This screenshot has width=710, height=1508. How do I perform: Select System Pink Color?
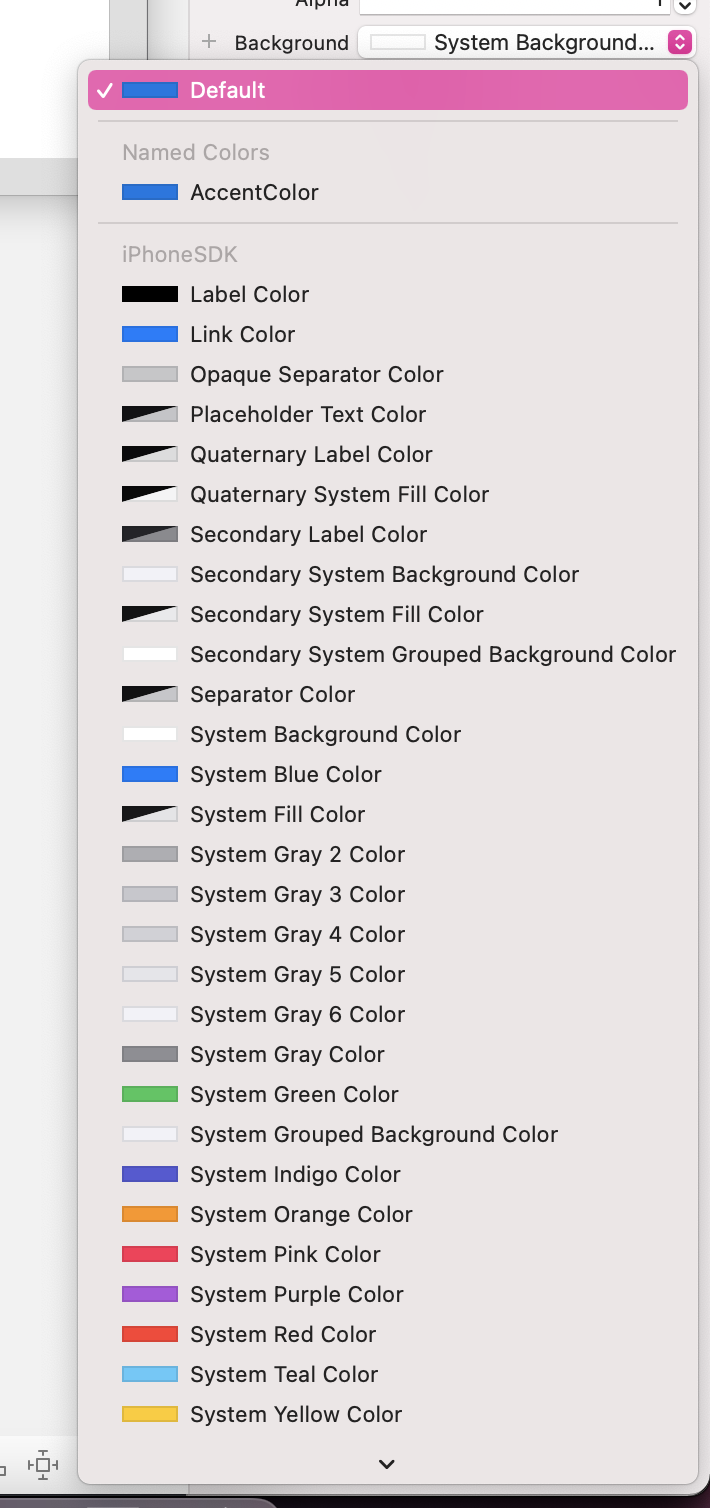pyautogui.click(x=388, y=1254)
